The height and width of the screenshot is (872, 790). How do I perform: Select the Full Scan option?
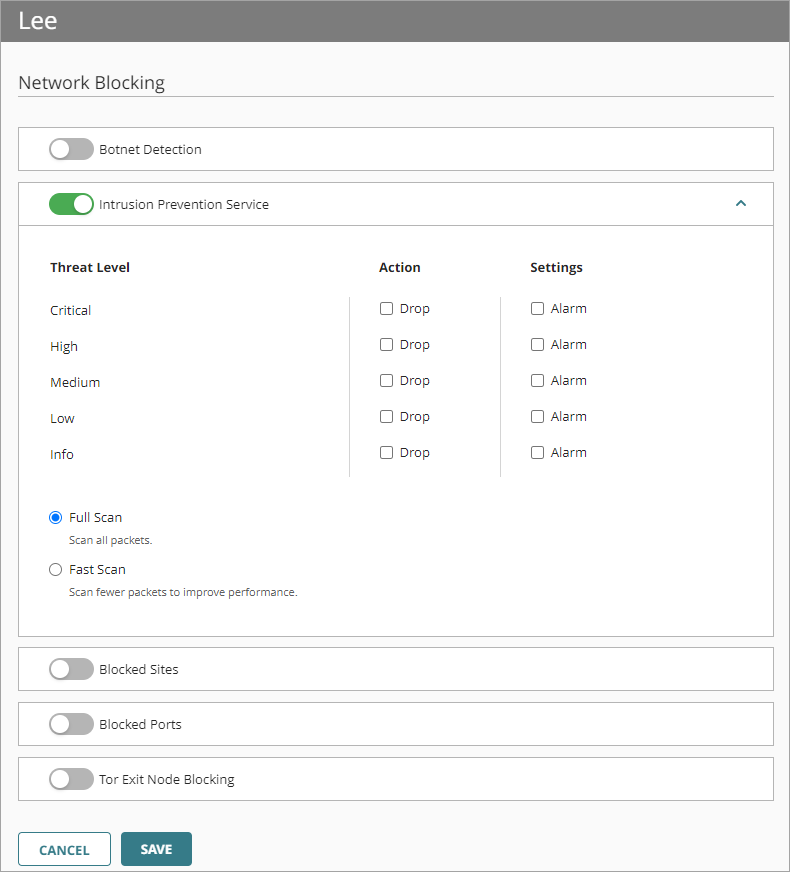(x=55, y=517)
